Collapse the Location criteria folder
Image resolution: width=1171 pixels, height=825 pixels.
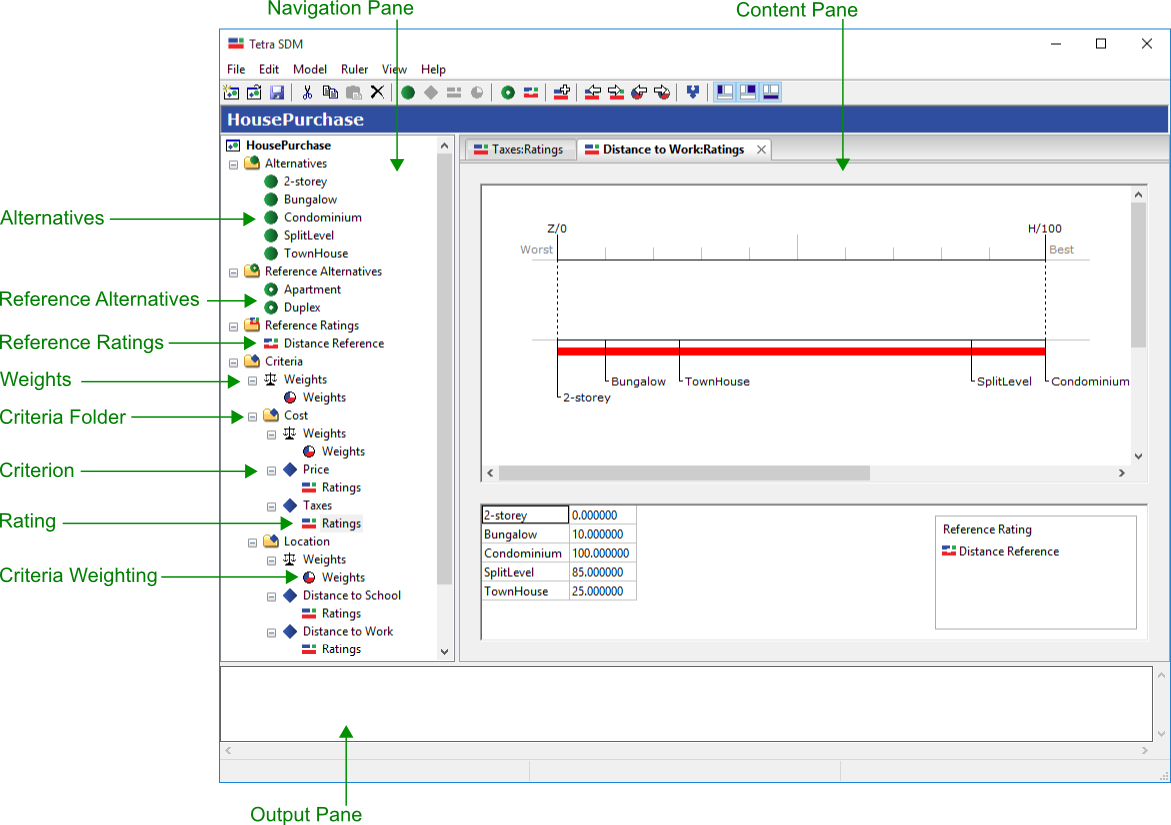click(x=253, y=541)
